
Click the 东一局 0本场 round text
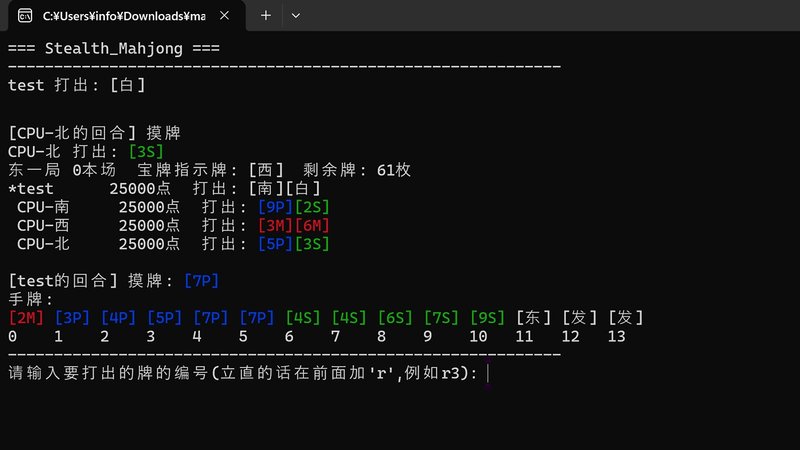point(62,170)
